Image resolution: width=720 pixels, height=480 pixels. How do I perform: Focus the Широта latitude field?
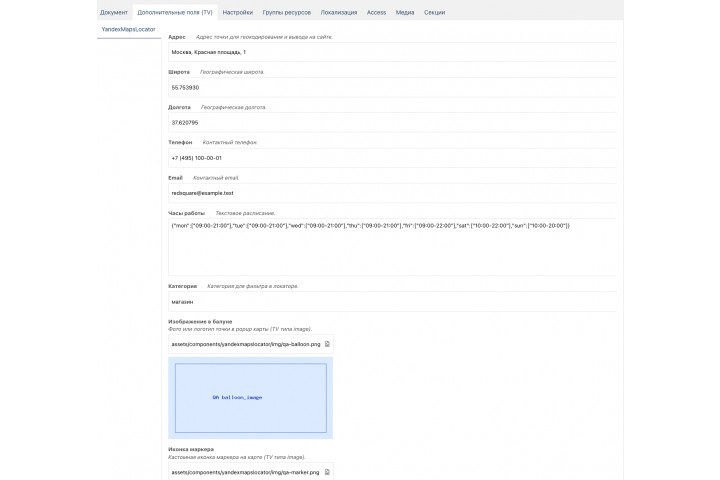click(392, 87)
